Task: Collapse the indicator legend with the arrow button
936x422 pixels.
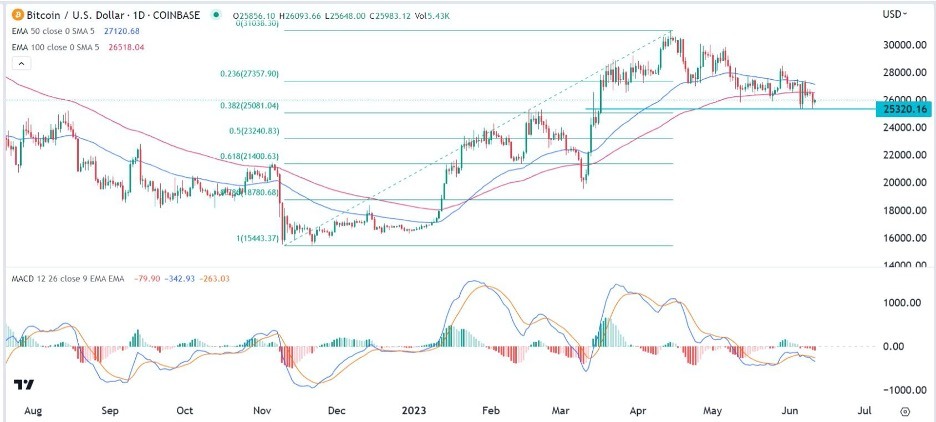Action: pos(21,64)
